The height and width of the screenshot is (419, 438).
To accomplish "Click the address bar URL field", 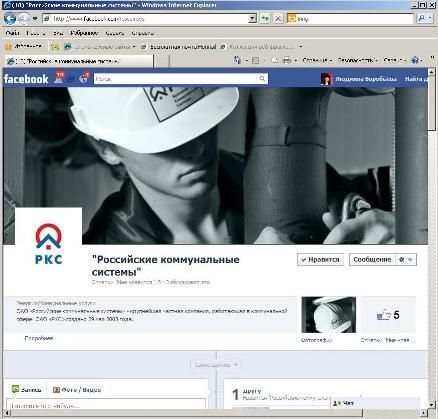I will [x=146, y=19].
